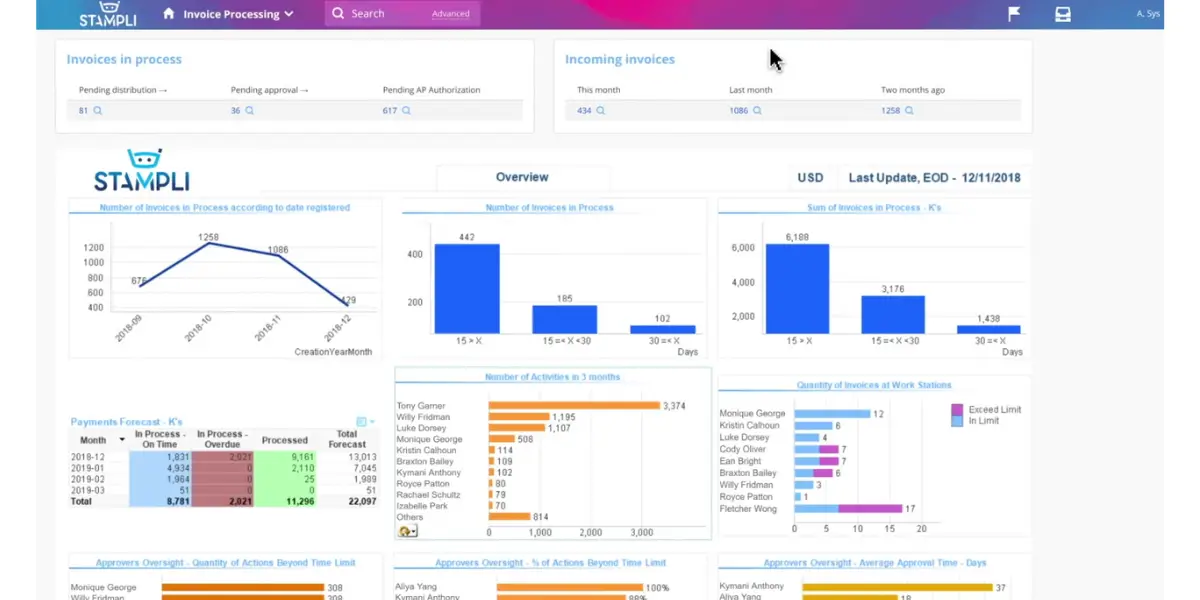Click Last Update, EOD - 12/11/2018 label

pyautogui.click(x=934, y=178)
